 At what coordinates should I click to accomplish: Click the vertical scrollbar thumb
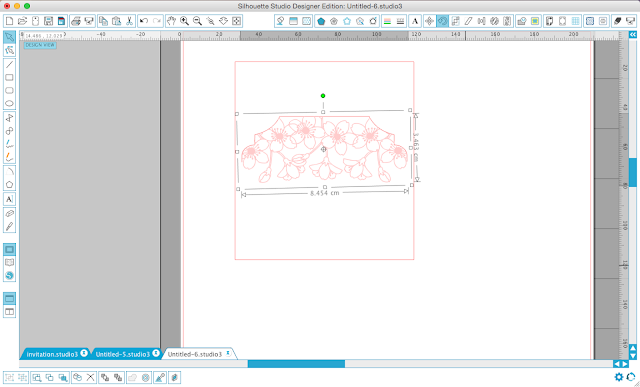[633, 172]
